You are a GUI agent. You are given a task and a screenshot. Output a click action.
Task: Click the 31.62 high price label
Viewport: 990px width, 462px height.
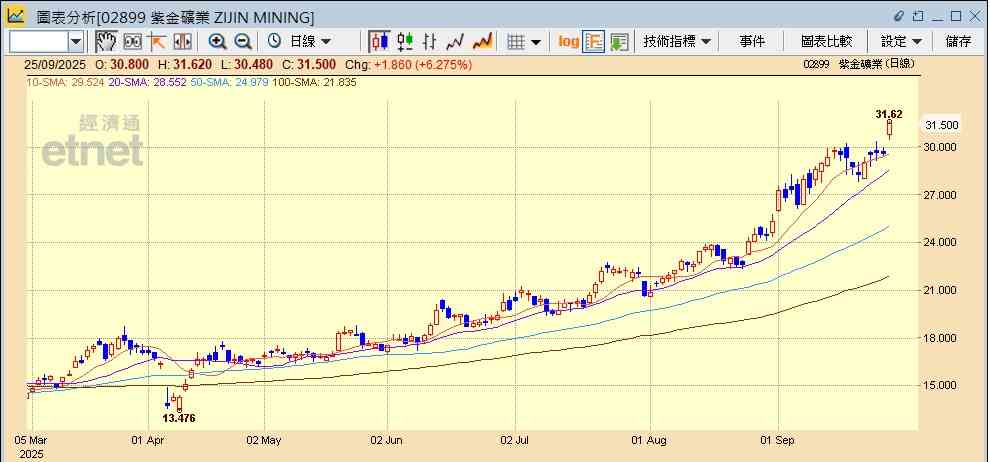pyautogui.click(x=888, y=114)
